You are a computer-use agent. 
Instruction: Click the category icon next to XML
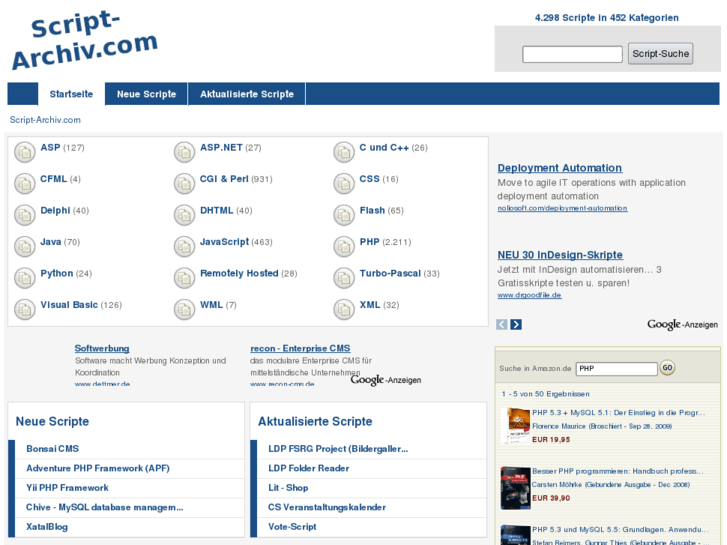[344, 309]
